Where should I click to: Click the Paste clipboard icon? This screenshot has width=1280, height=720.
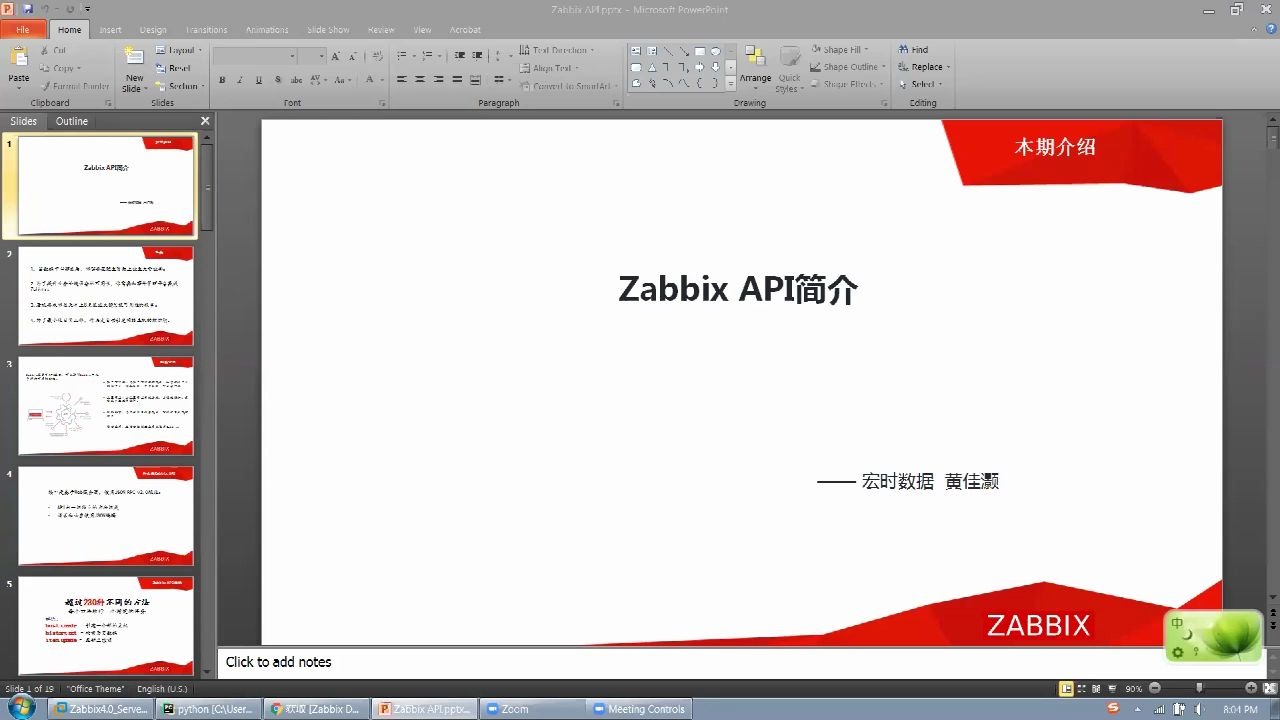[19, 58]
